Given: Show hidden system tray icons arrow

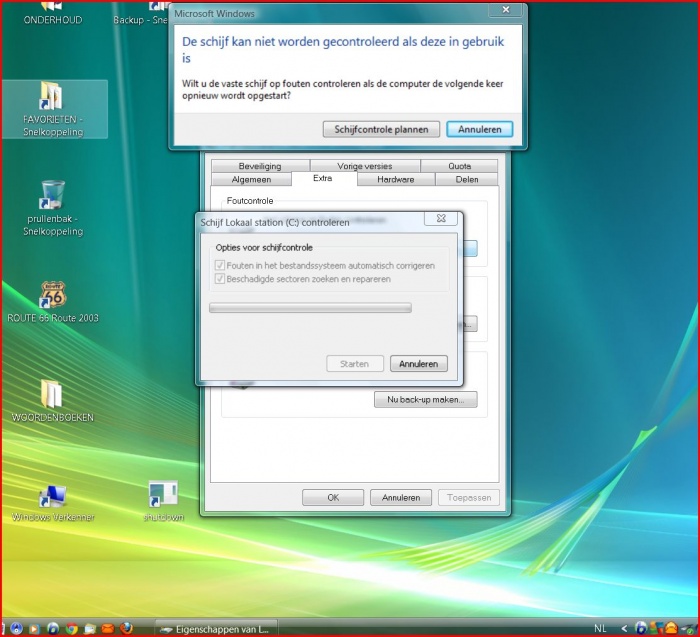Looking at the screenshot, I should pyautogui.click(x=624, y=629).
